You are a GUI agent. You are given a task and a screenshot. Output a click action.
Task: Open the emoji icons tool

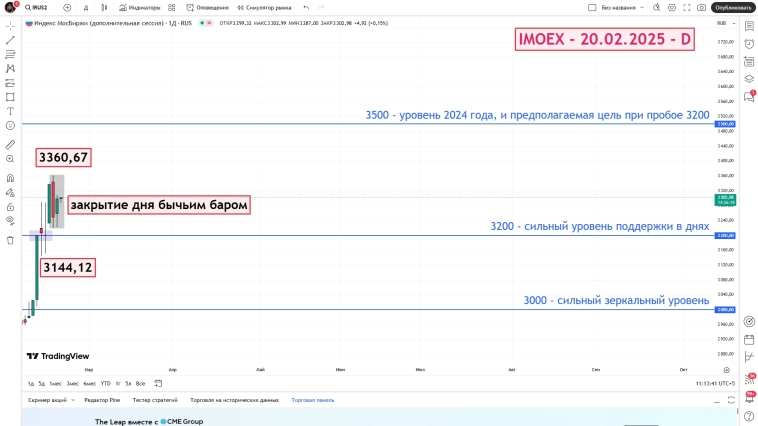10,126
